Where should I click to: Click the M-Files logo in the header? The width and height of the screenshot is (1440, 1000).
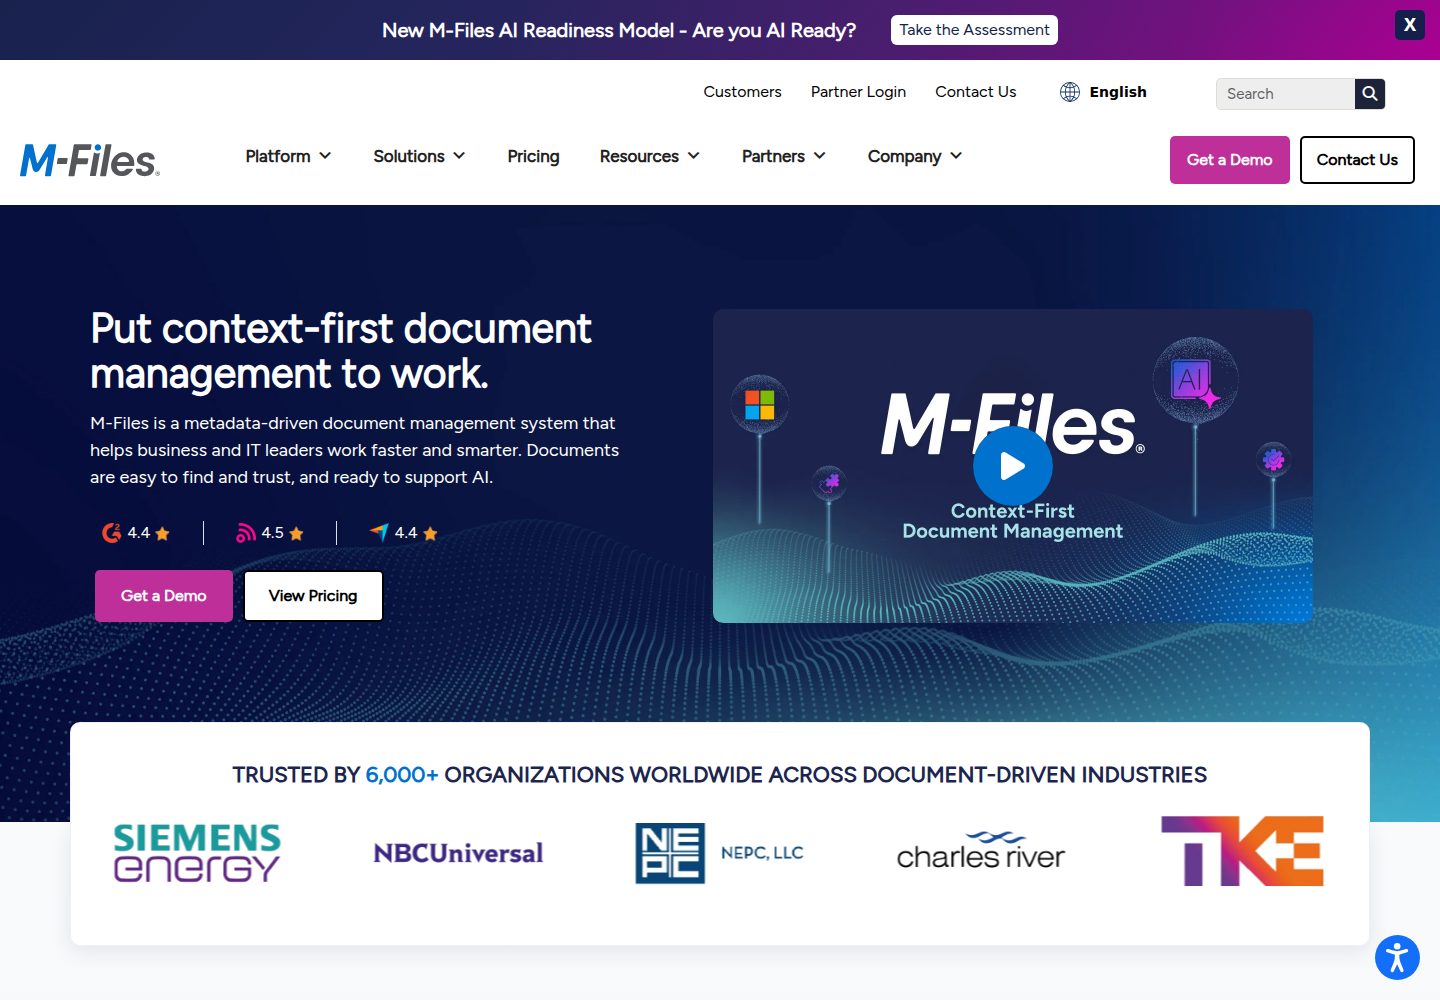[90, 160]
